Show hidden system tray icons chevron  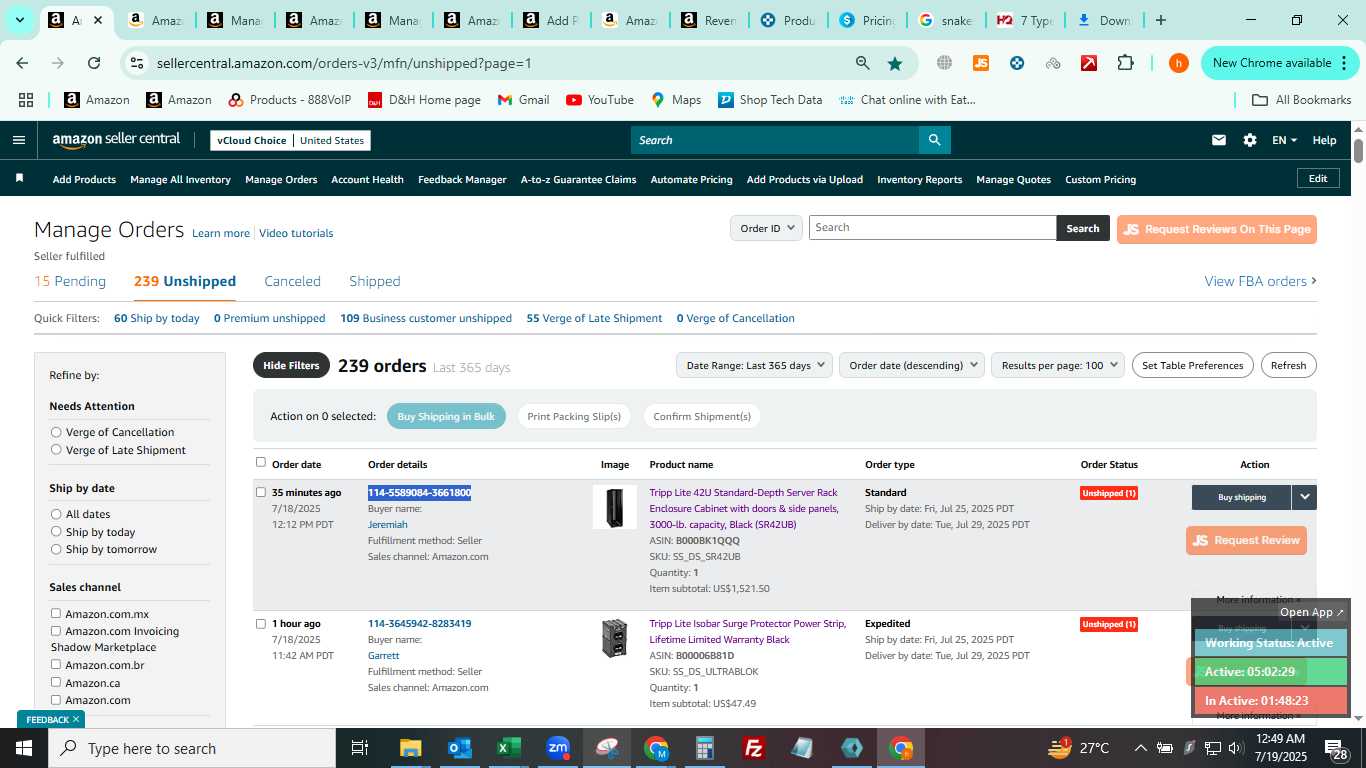[1140, 748]
